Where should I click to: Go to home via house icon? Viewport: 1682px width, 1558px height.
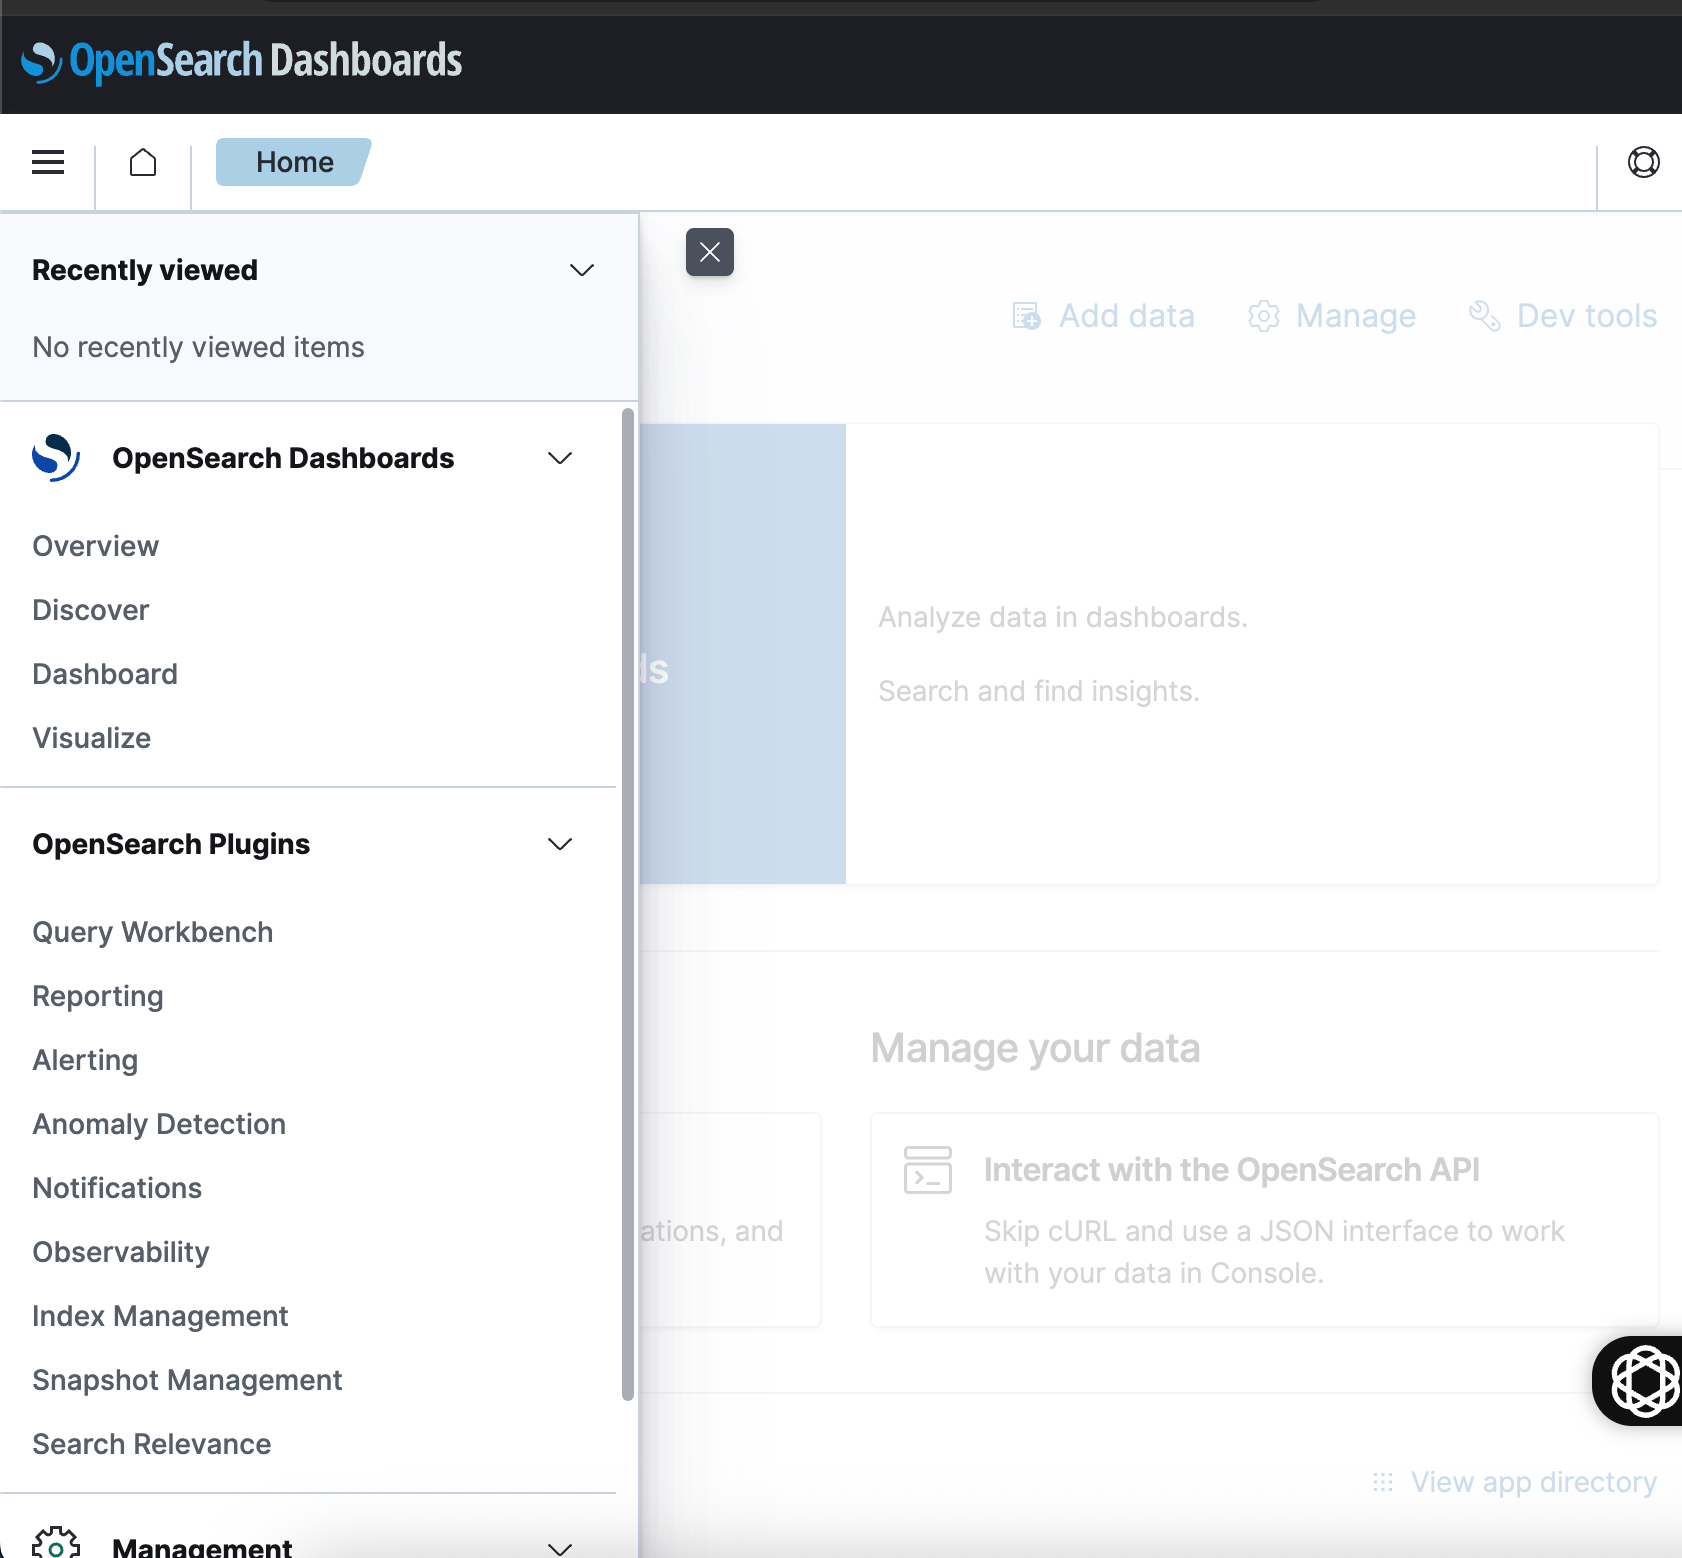143,162
